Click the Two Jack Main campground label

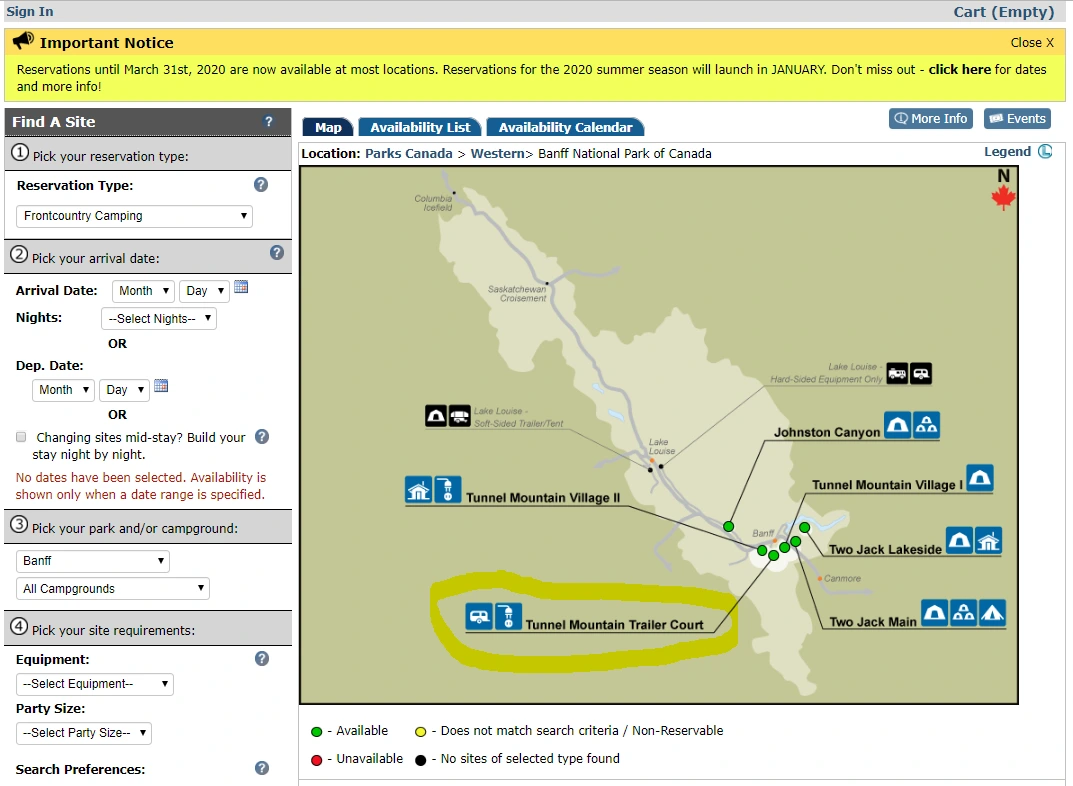(872, 622)
